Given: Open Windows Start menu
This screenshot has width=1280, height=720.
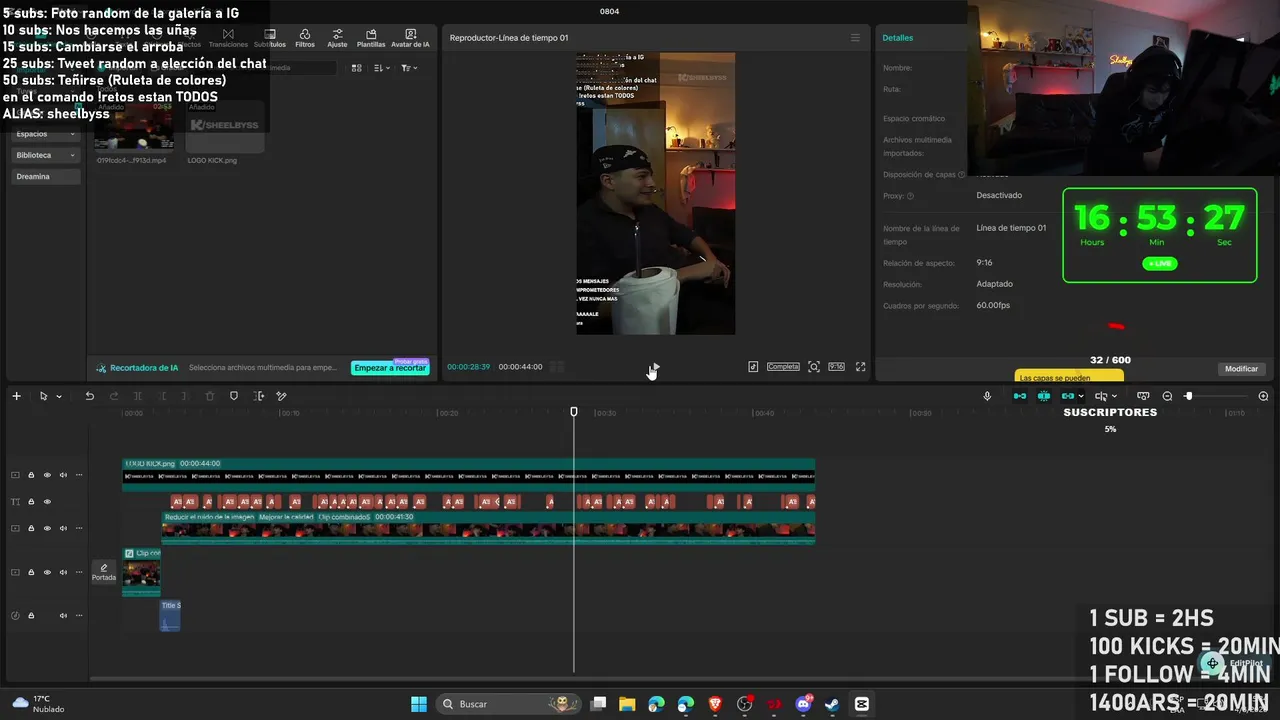Looking at the screenshot, I should click(x=419, y=704).
